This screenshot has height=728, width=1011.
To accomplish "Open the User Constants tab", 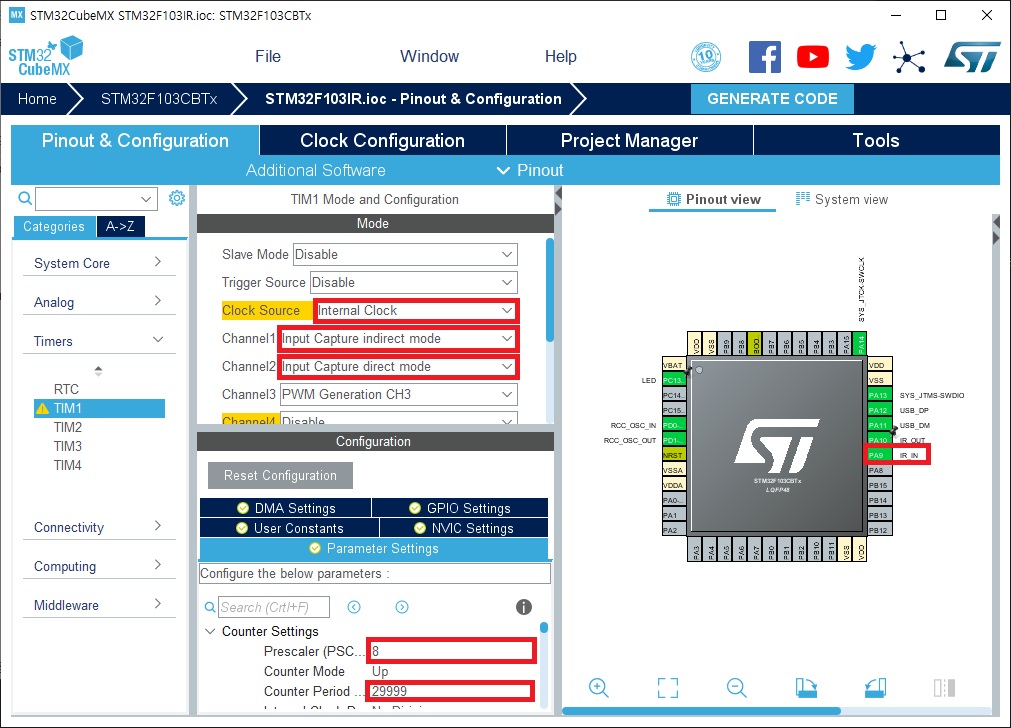I will (x=290, y=528).
